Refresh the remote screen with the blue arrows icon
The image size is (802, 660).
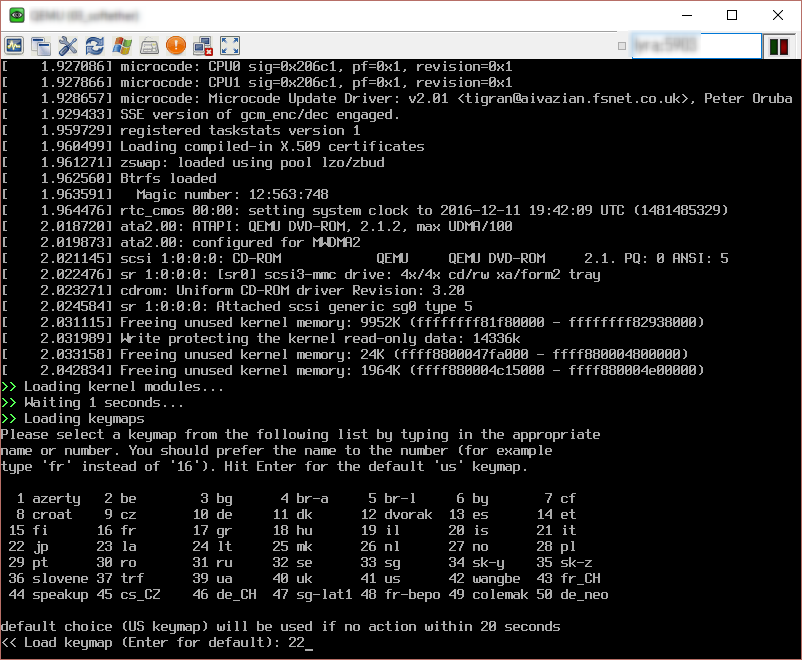point(95,45)
